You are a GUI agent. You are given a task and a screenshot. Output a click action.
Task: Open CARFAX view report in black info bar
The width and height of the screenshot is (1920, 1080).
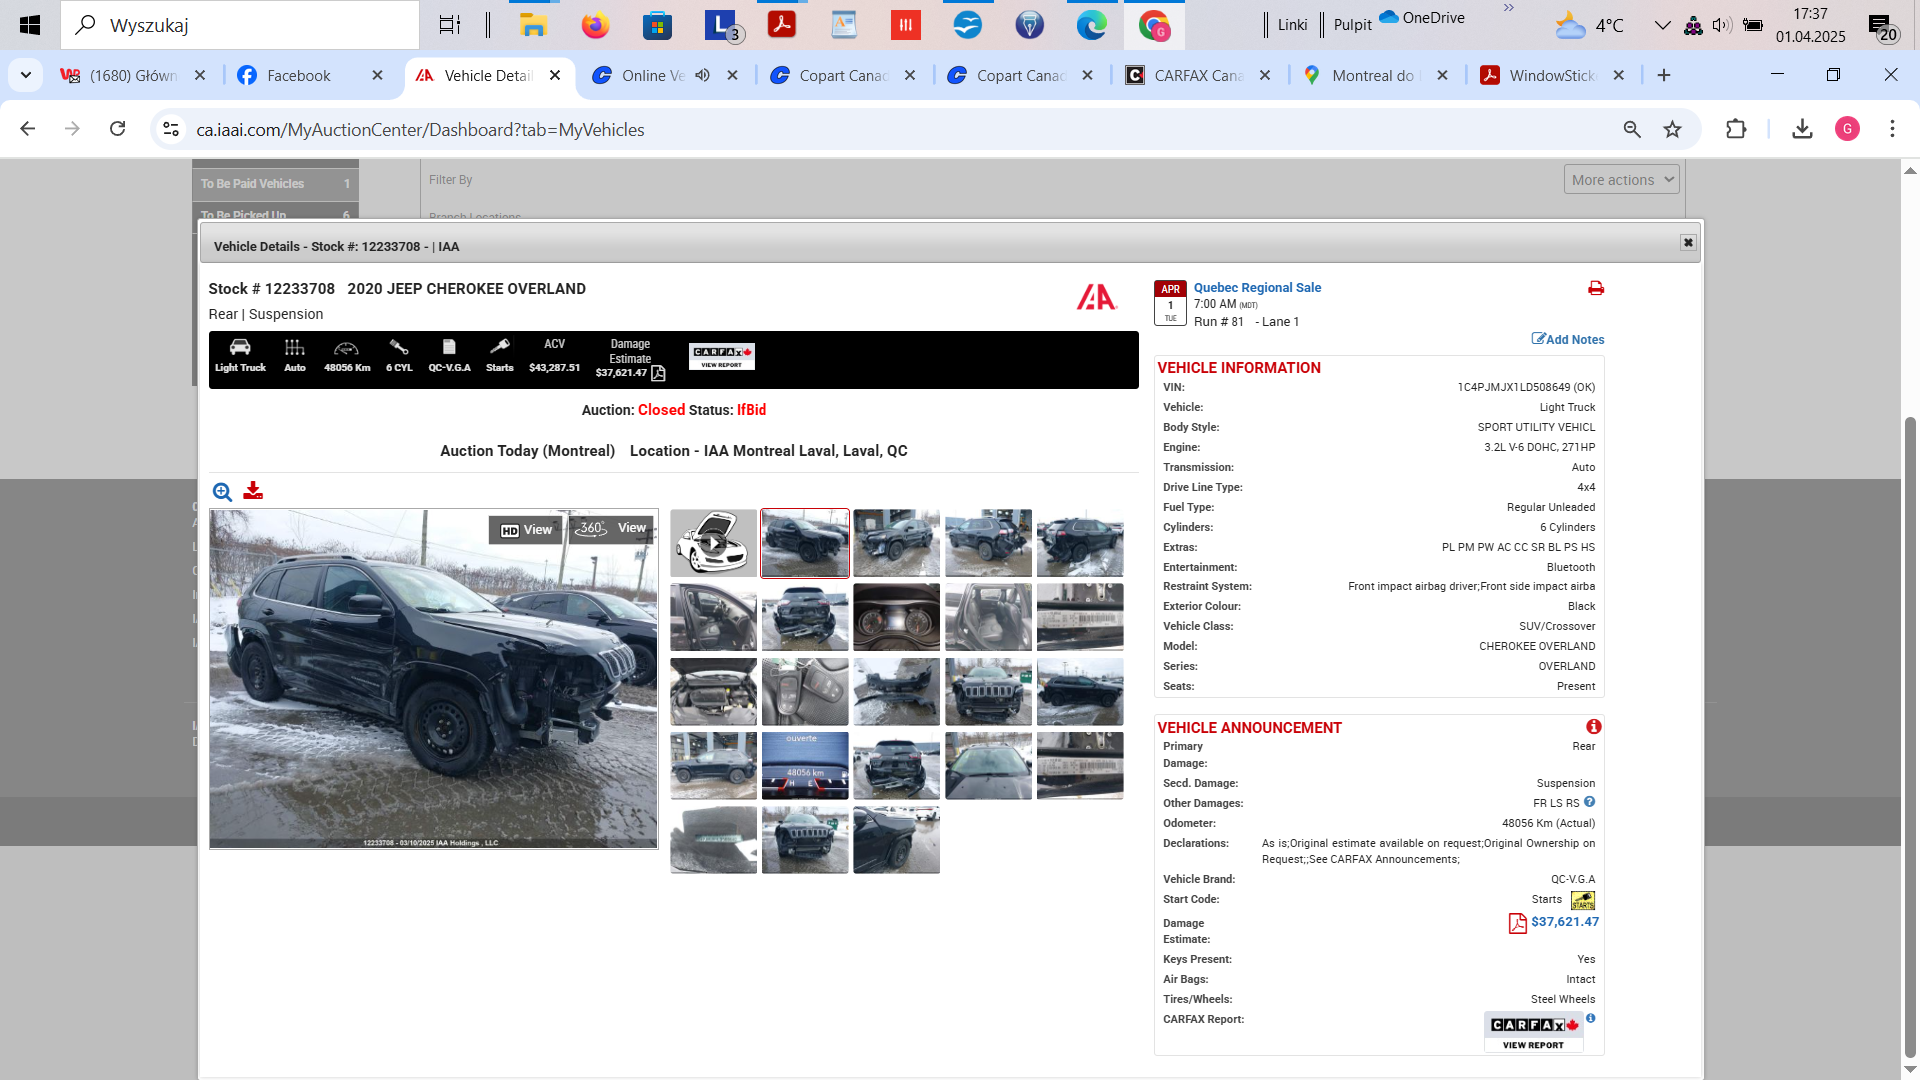point(721,356)
